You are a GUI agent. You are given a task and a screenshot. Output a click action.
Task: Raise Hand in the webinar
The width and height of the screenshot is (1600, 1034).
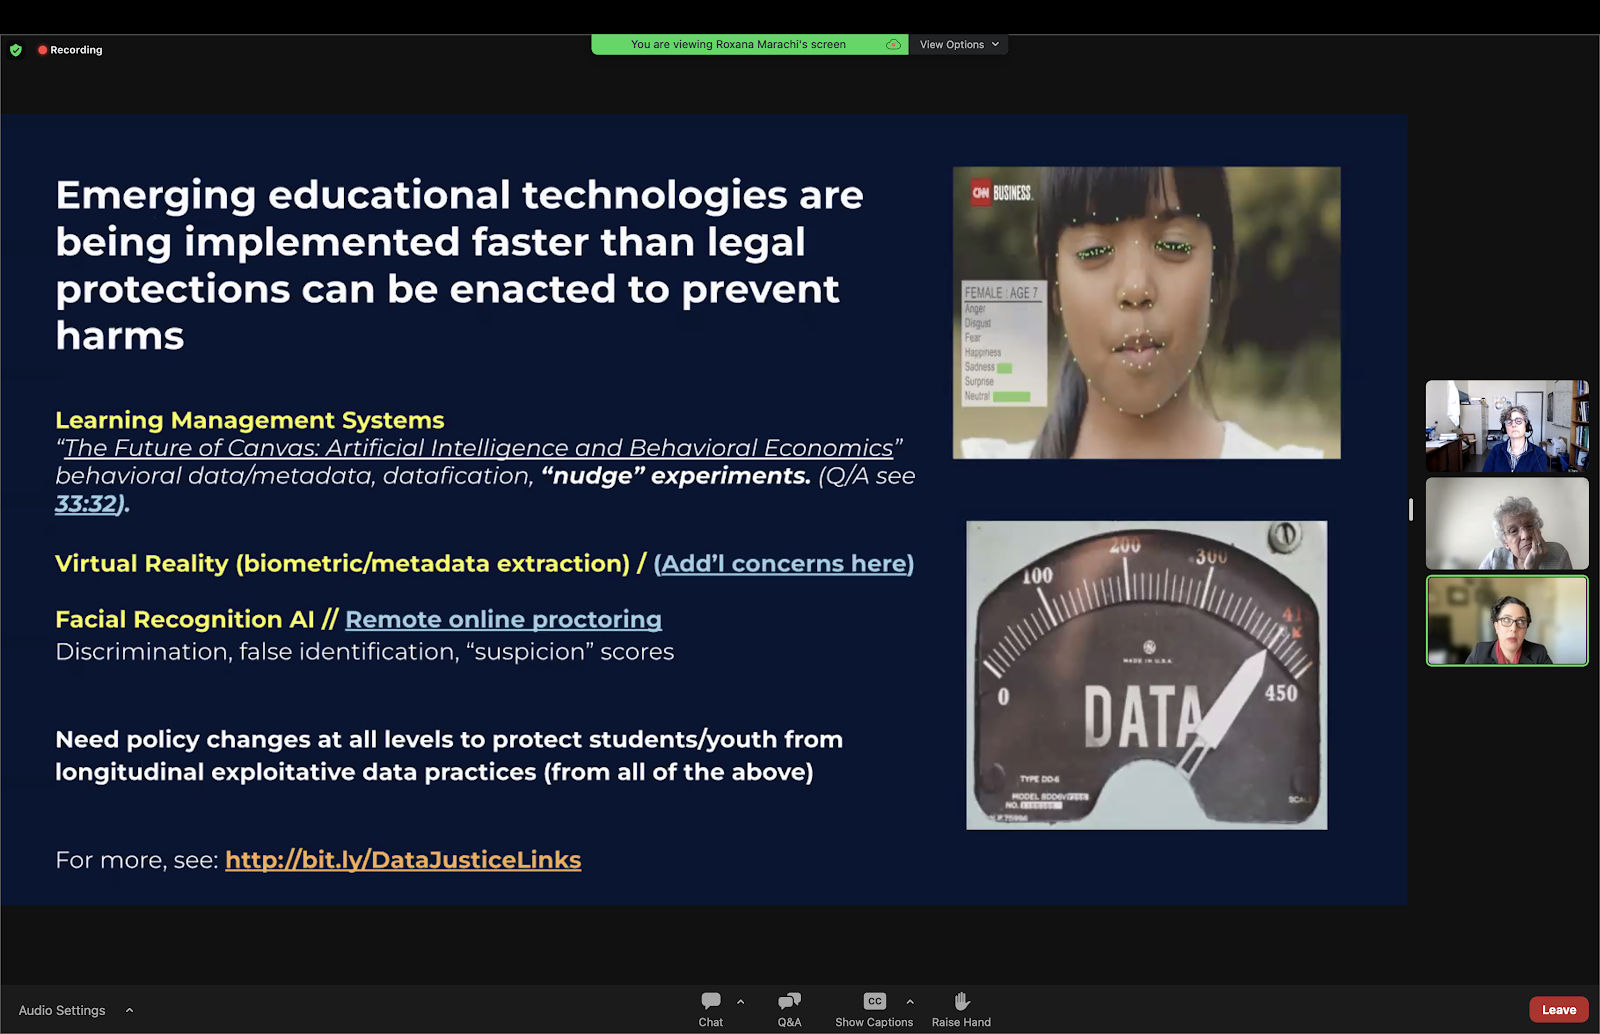coord(961,1009)
